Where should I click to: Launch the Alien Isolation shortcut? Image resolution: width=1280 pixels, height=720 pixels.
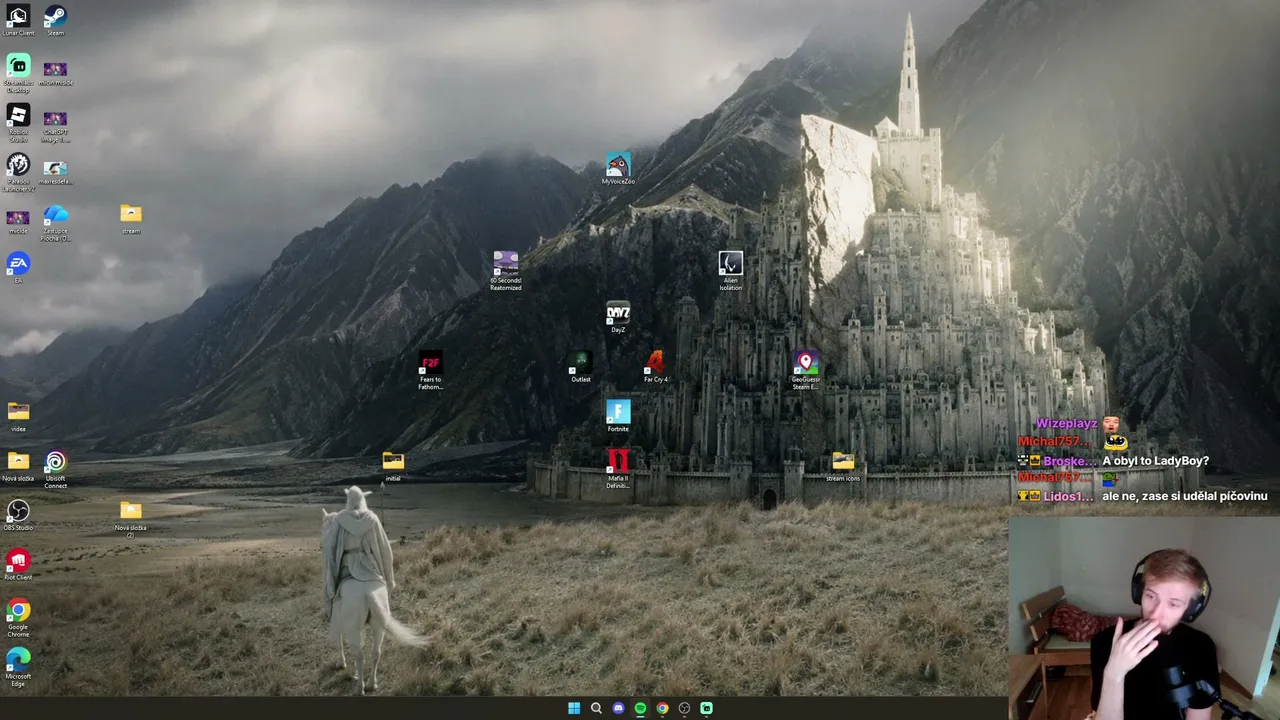click(731, 270)
